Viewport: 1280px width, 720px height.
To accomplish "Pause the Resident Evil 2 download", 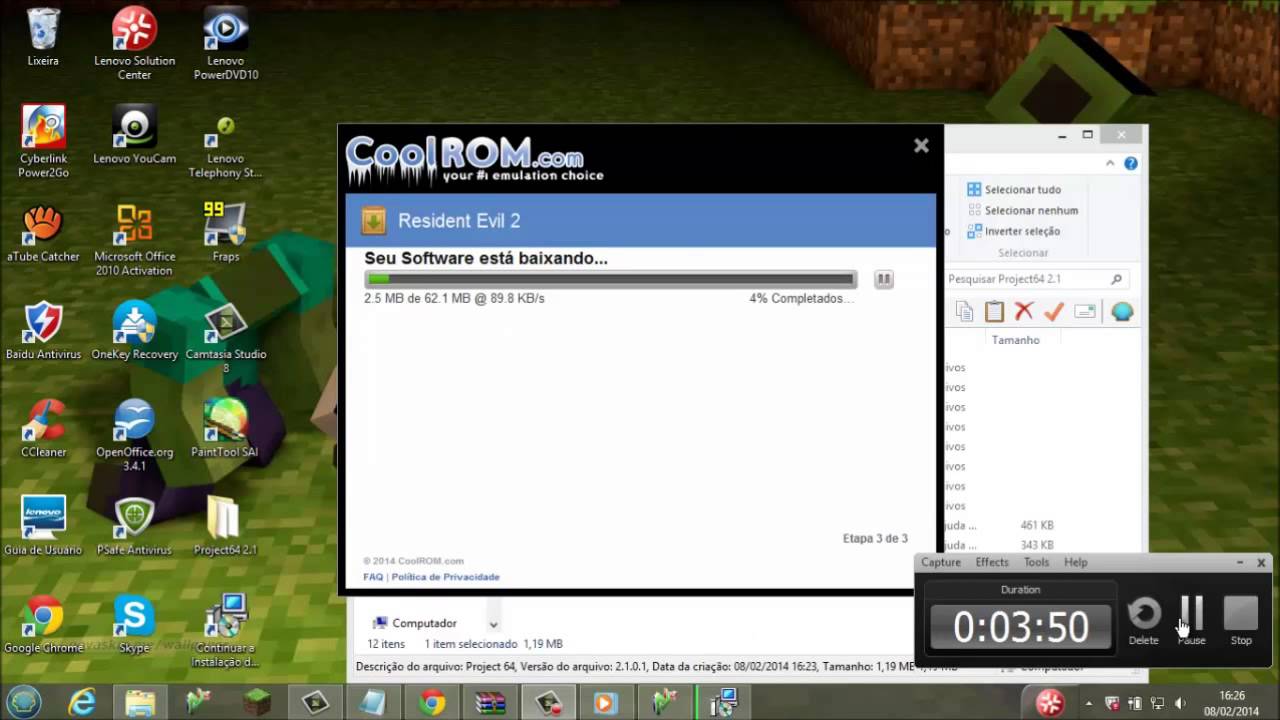I will [884, 279].
